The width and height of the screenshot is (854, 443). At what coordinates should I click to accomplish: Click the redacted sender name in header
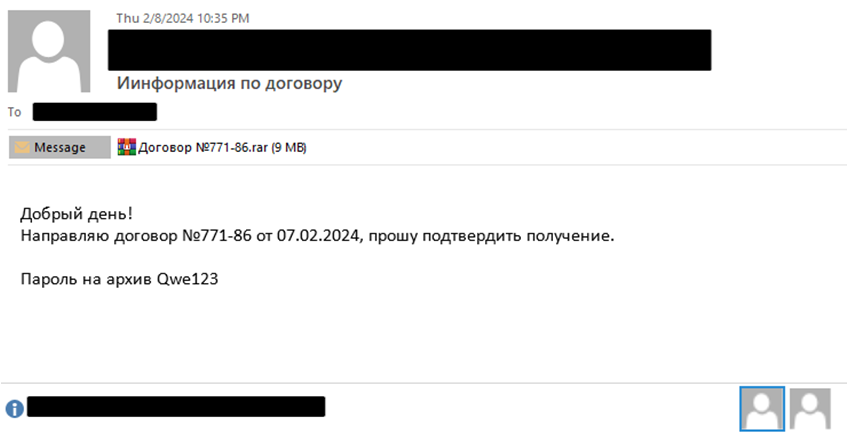coord(410,50)
